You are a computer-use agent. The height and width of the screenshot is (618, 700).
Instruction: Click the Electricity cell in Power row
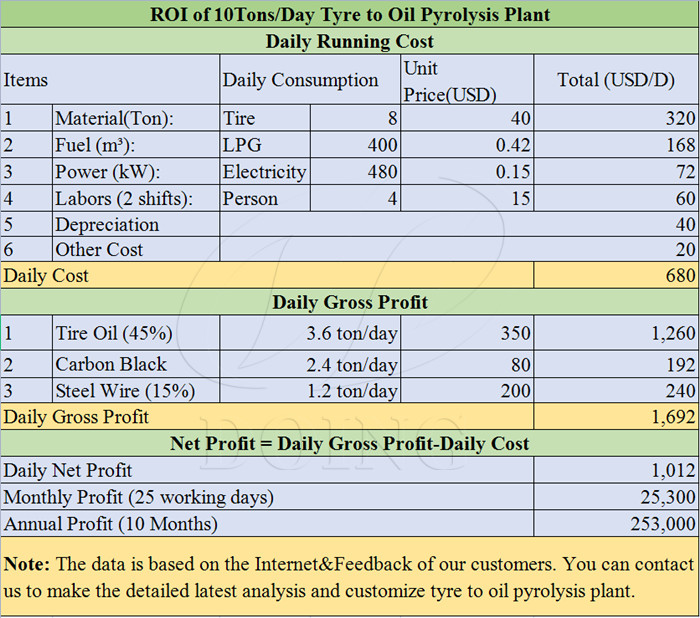tap(264, 172)
